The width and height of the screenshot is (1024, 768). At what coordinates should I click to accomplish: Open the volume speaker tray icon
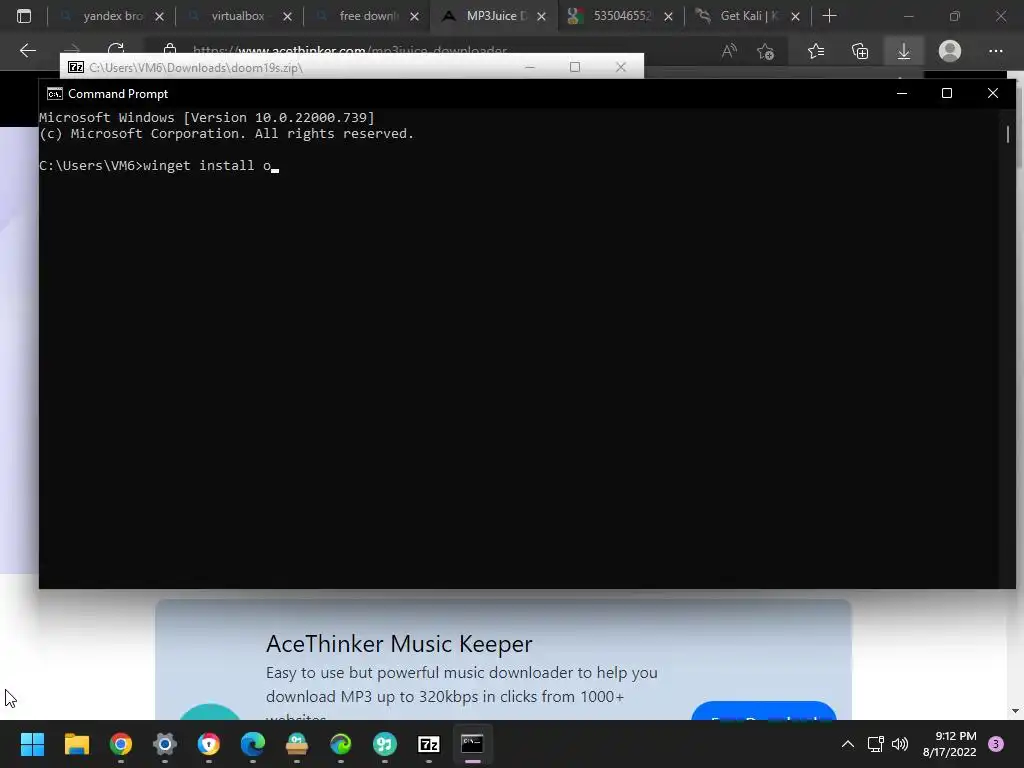[x=900, y=744]
